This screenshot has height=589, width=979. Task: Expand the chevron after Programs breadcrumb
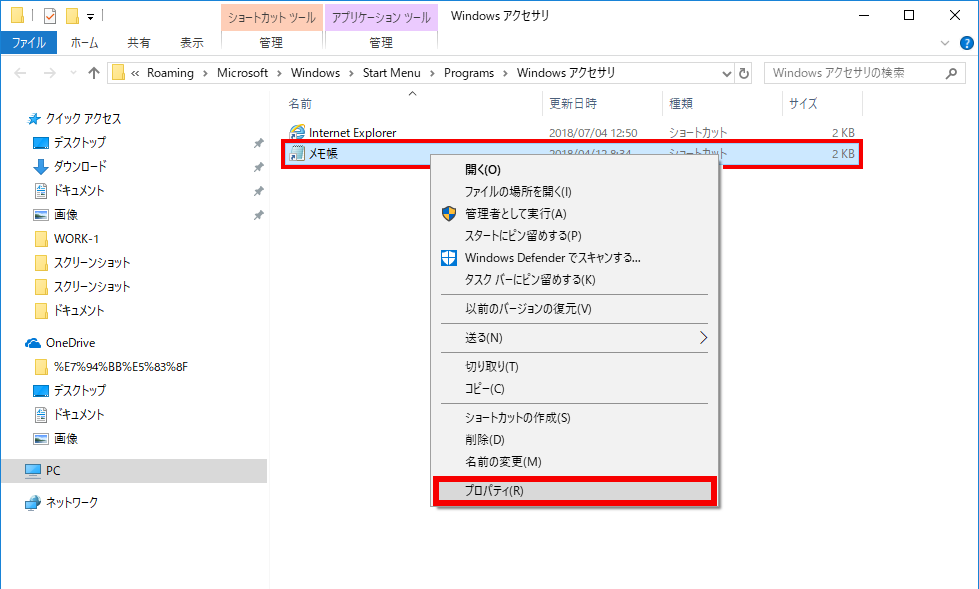click(505, 73)
